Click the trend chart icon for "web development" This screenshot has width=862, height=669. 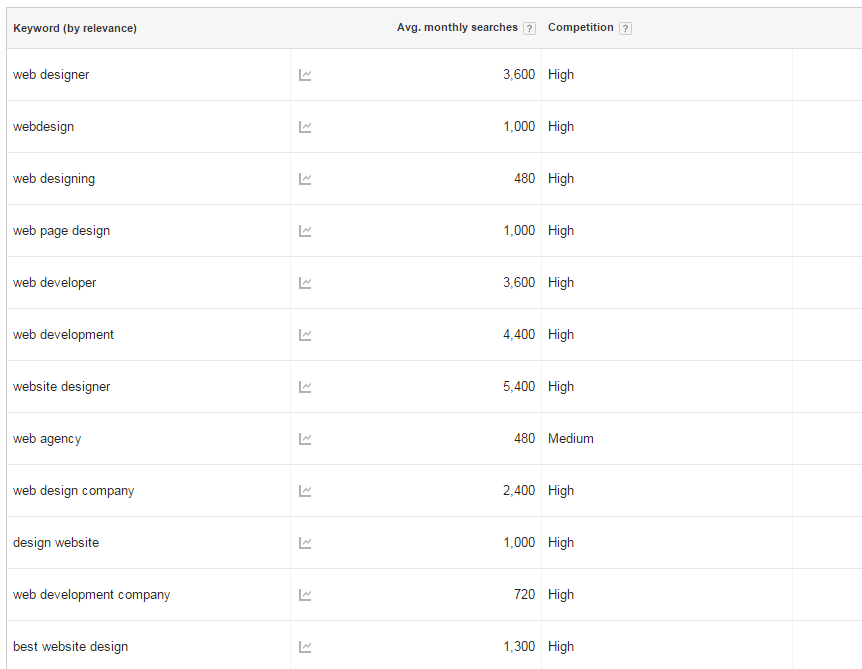[x=304, y=334]
